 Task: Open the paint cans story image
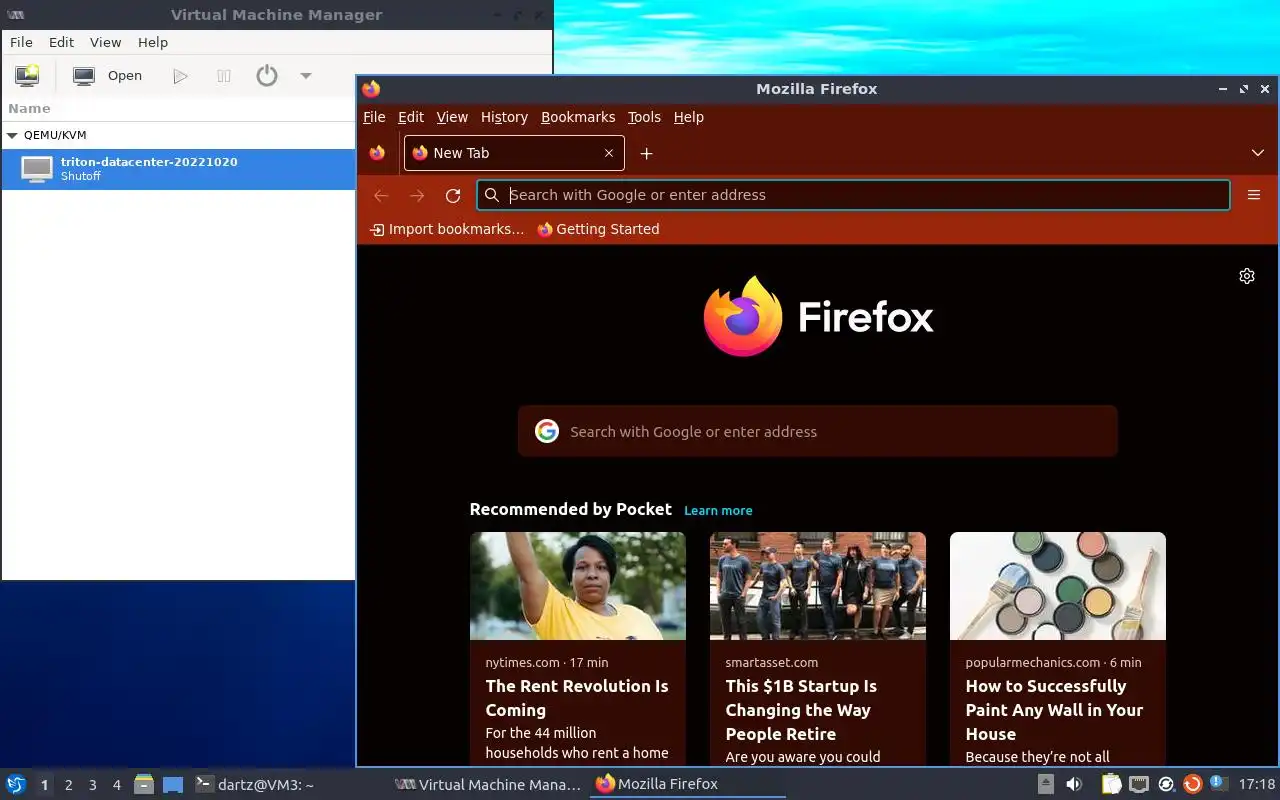[x=1058, y=586]
